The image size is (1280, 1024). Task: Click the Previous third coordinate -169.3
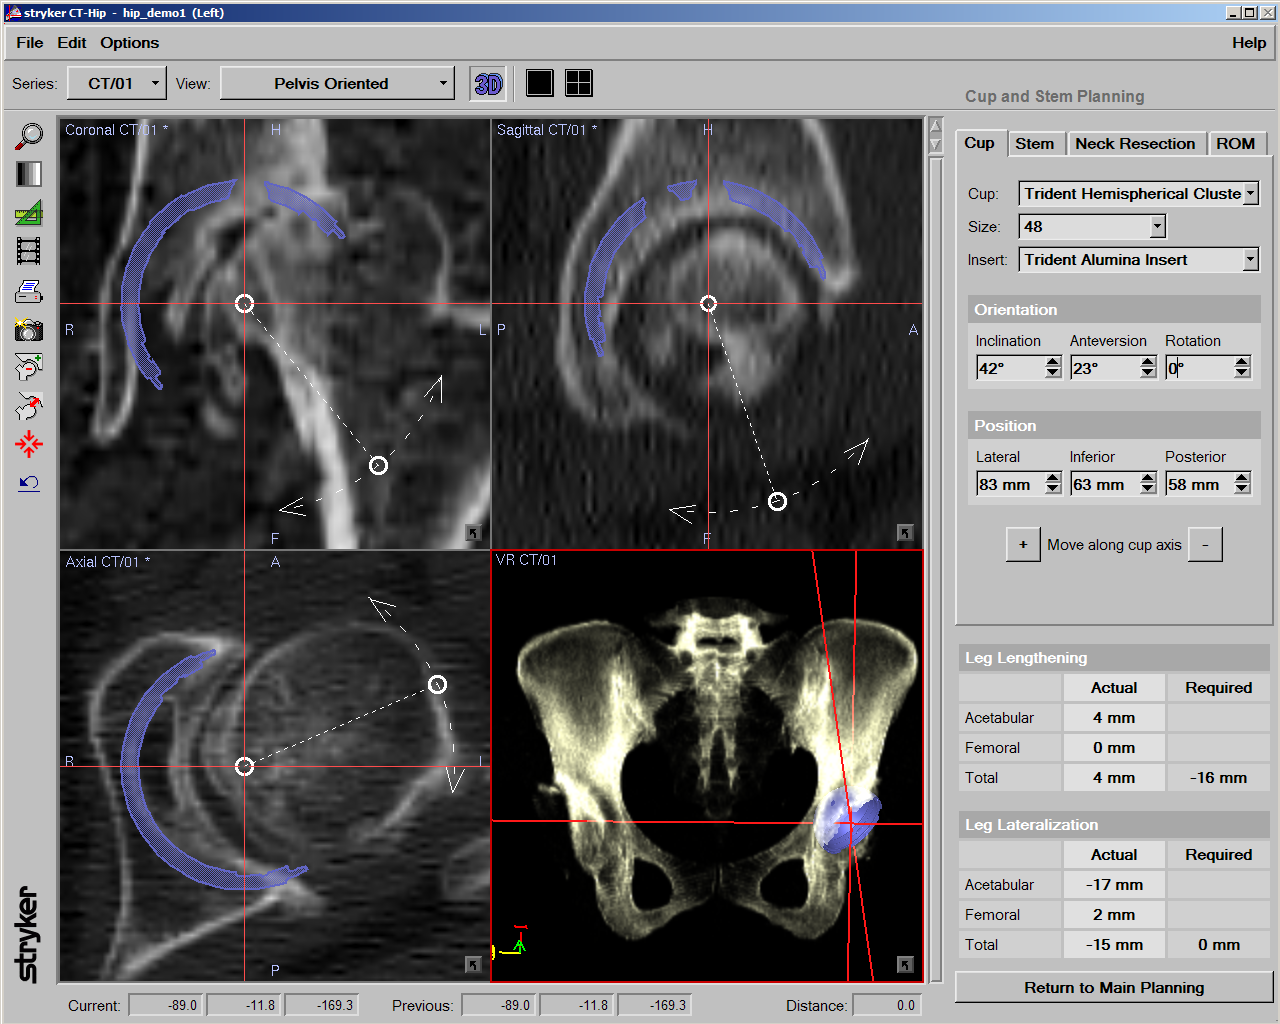click(655, 1005)
